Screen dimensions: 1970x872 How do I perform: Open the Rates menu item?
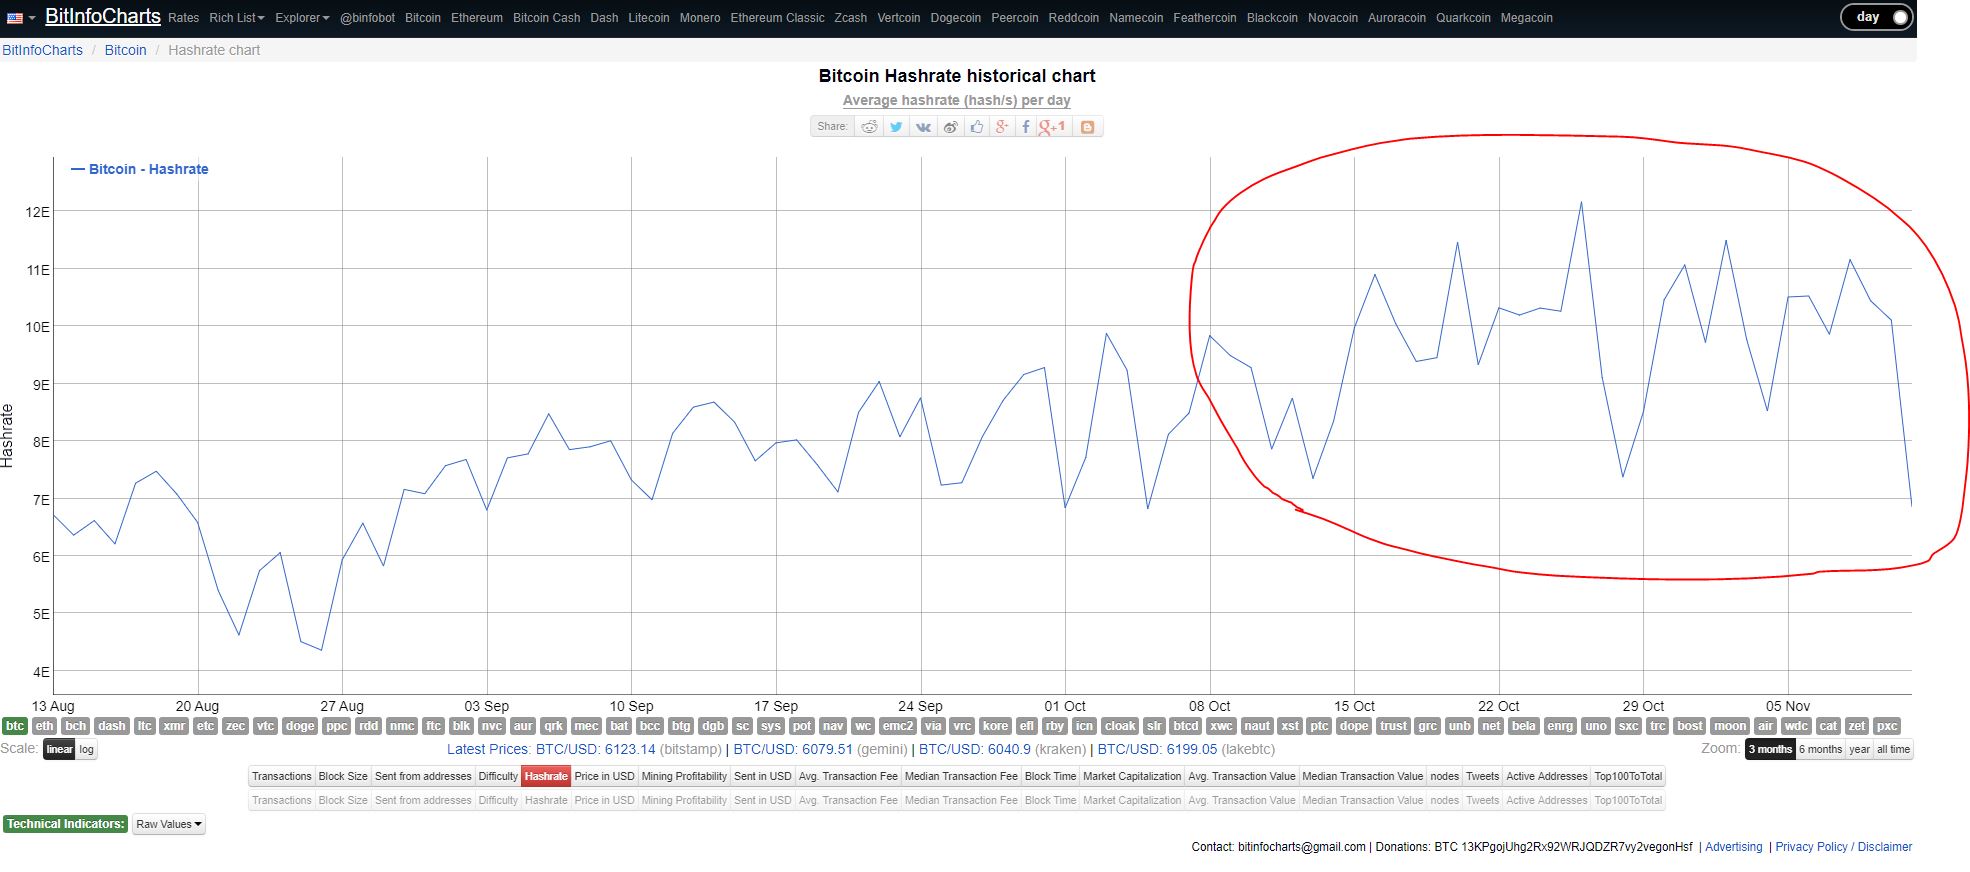point(183,18)
